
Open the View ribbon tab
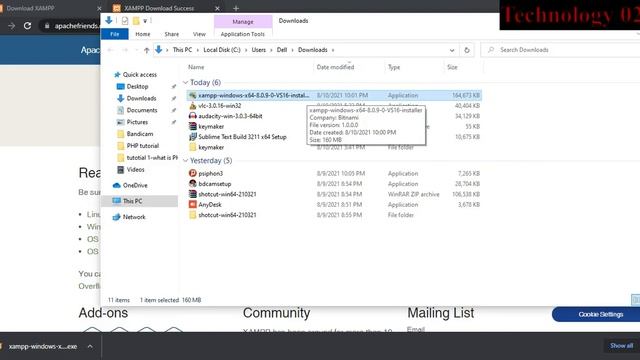point(199,34)
